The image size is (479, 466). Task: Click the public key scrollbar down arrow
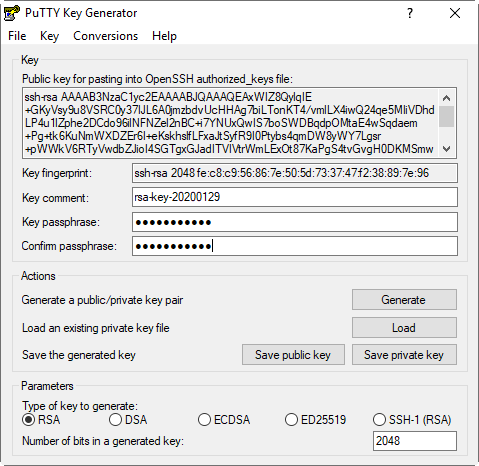446,149
